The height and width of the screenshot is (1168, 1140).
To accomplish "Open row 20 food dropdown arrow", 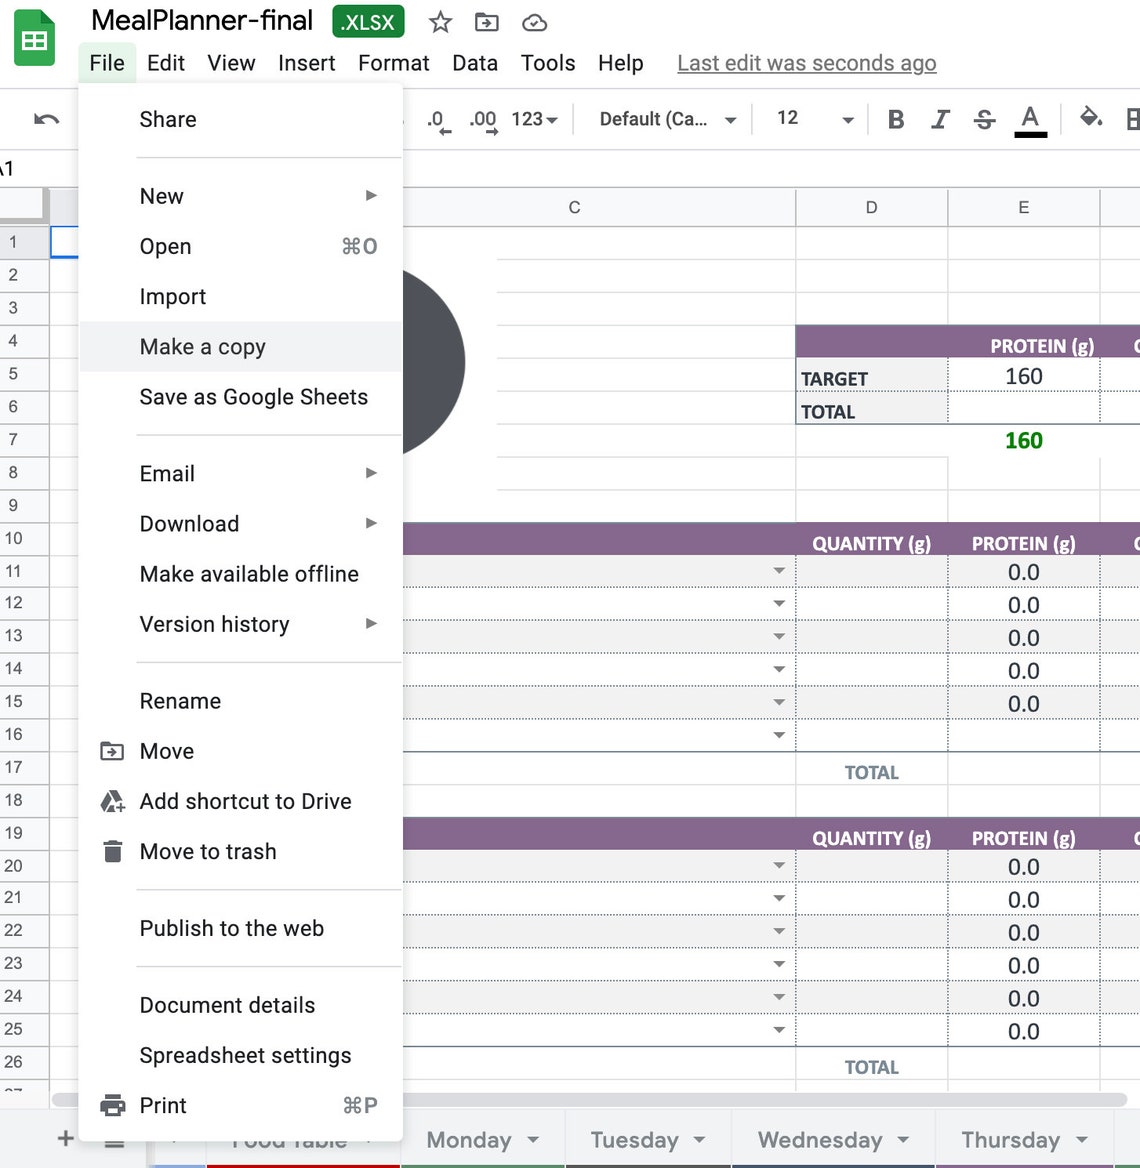I will tap(779, 866).
